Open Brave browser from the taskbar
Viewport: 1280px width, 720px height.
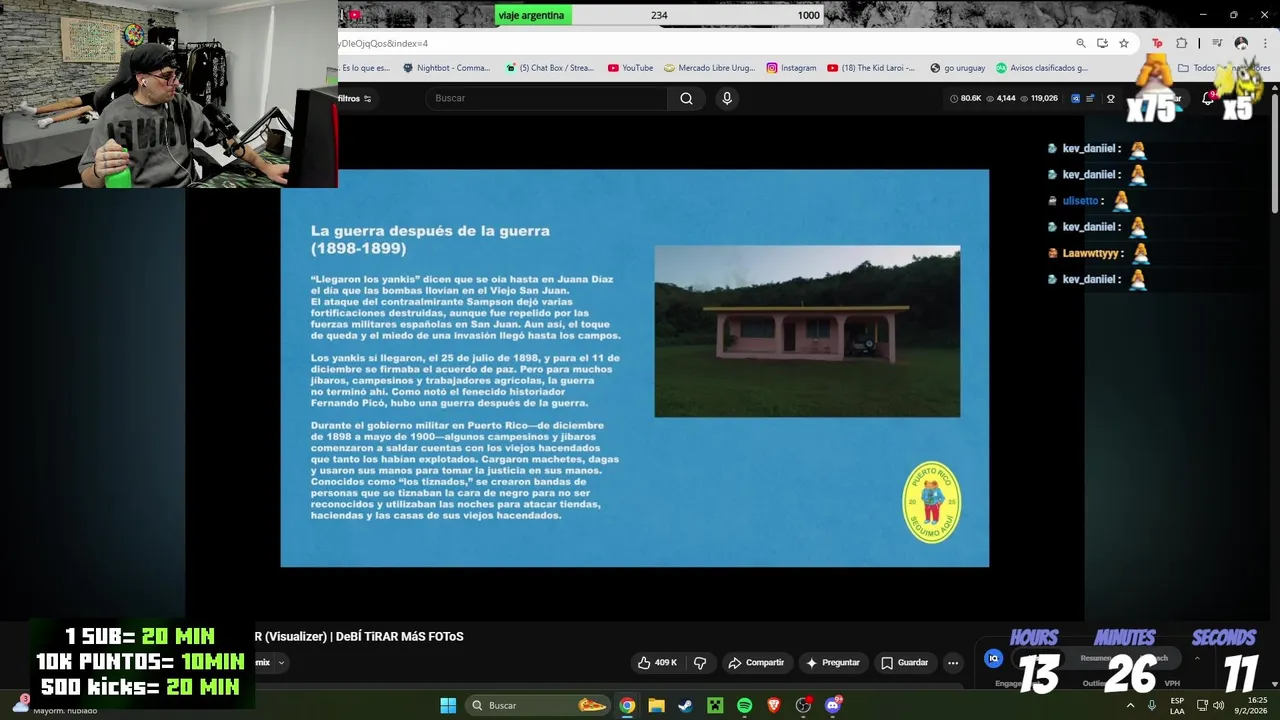[x=773, y=705]
